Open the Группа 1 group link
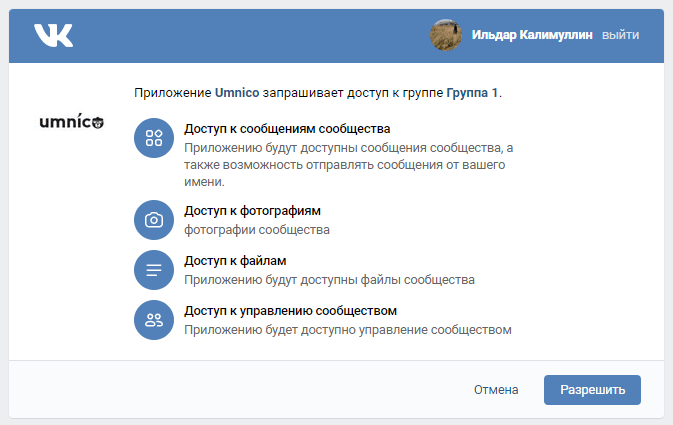Screen dimensions: 673x425 [x=472, y=93]
